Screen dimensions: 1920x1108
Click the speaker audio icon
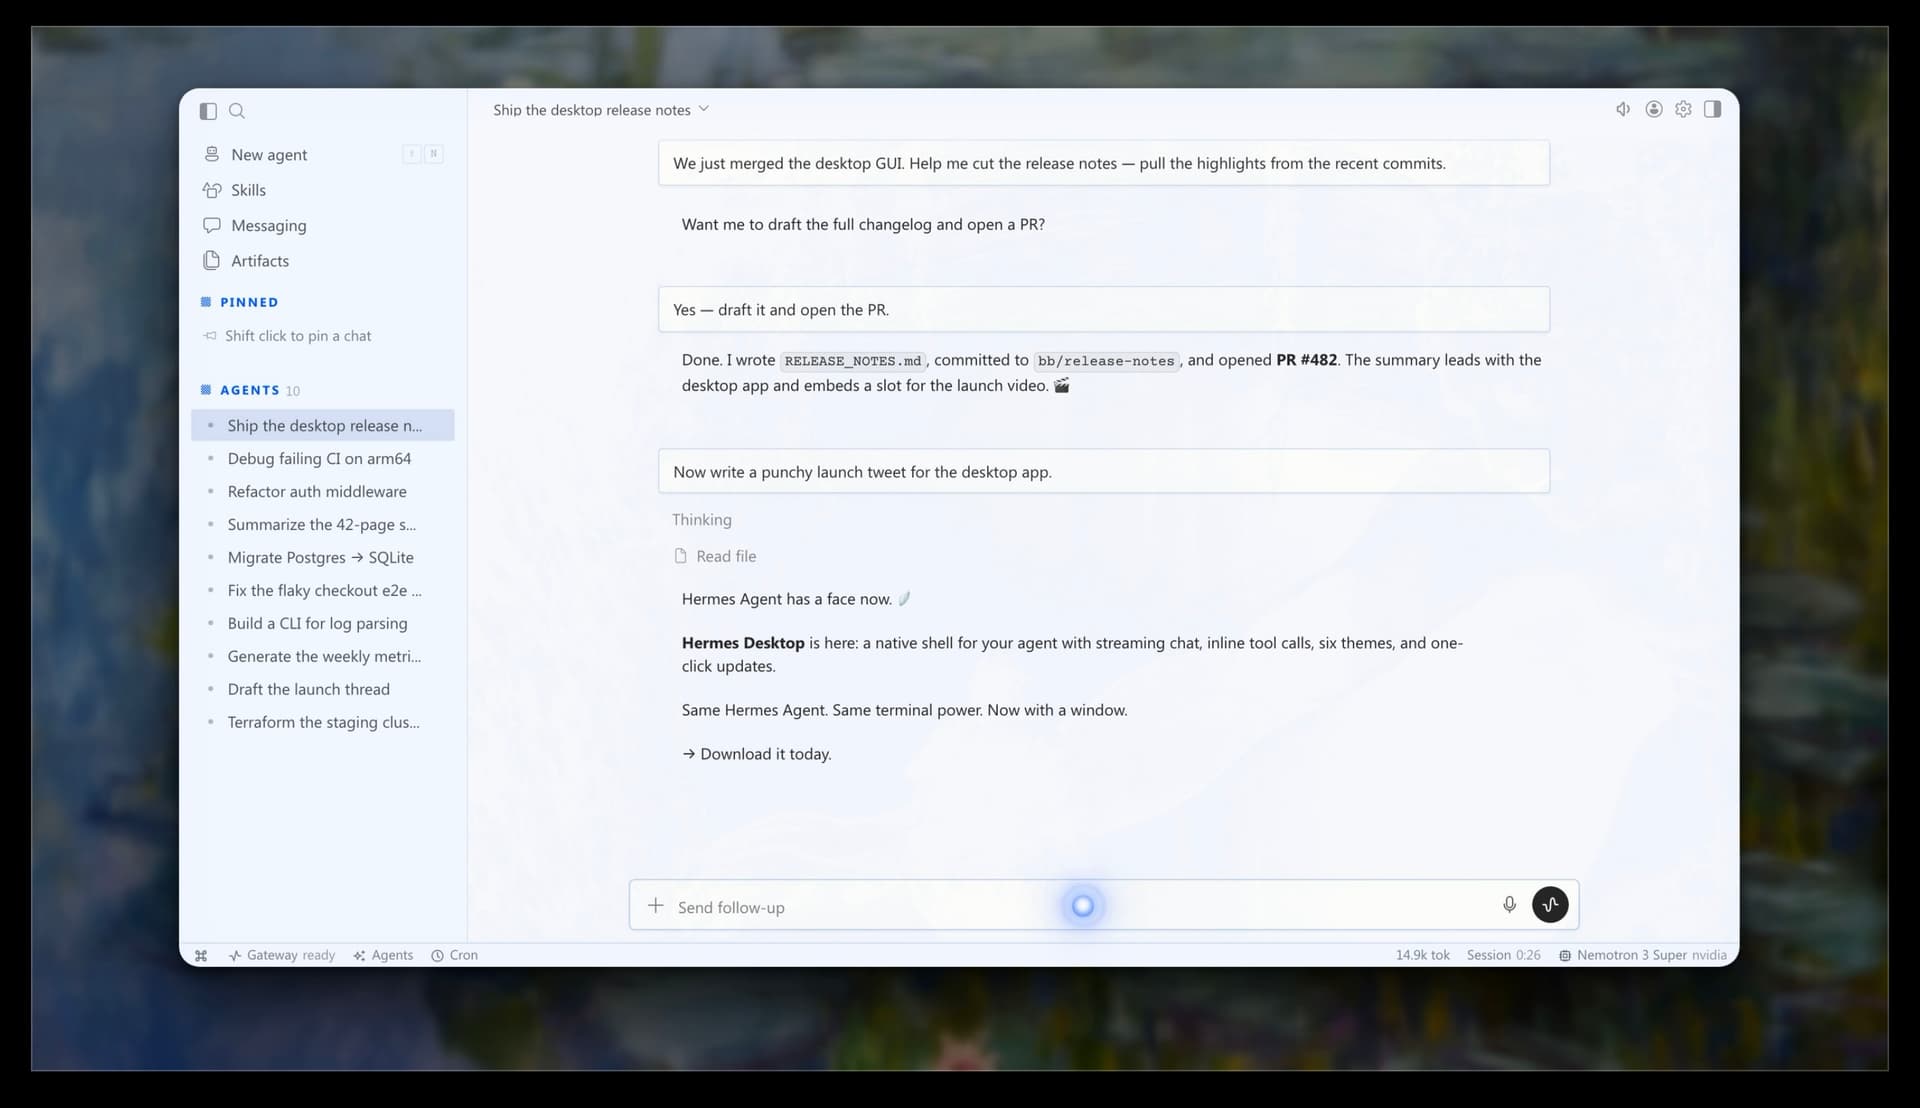pyautogui.click(x=1623, y=109)
